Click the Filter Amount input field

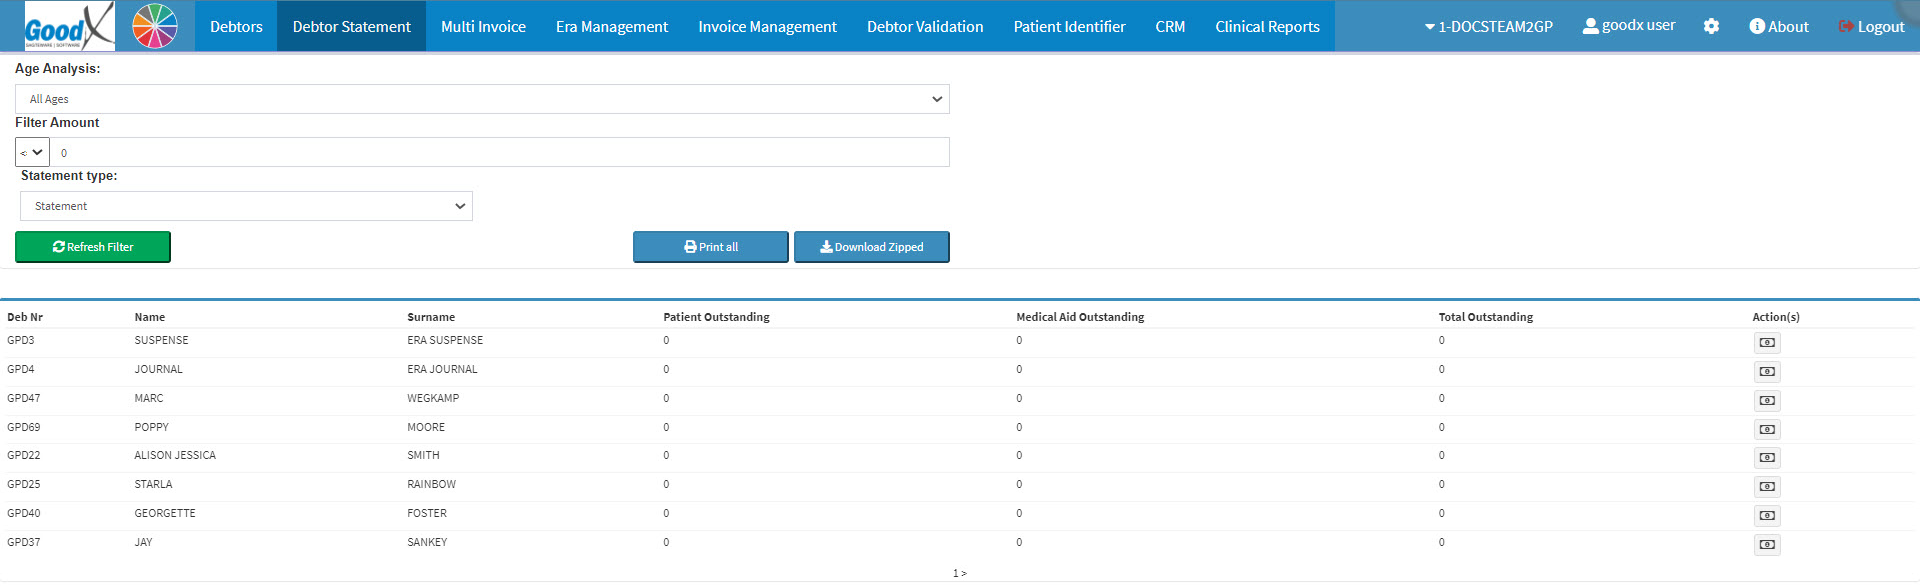coord(500,153)
